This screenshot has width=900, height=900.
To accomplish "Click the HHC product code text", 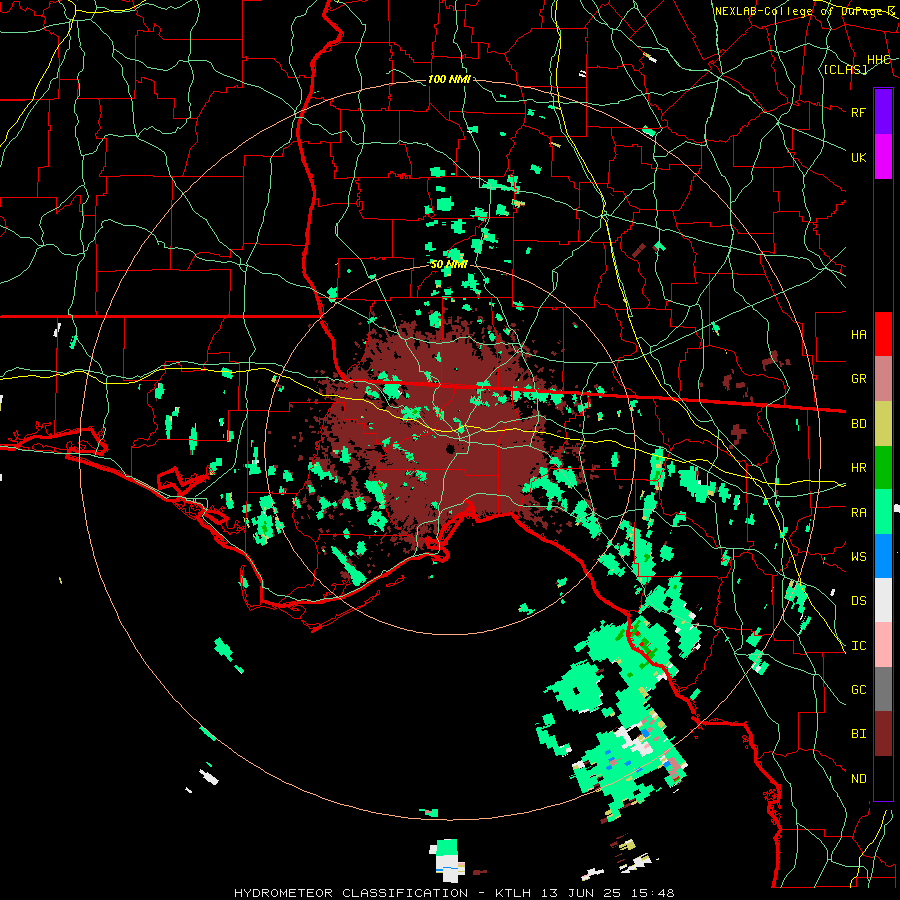I will pyautogui.click(x=879, y=60).
